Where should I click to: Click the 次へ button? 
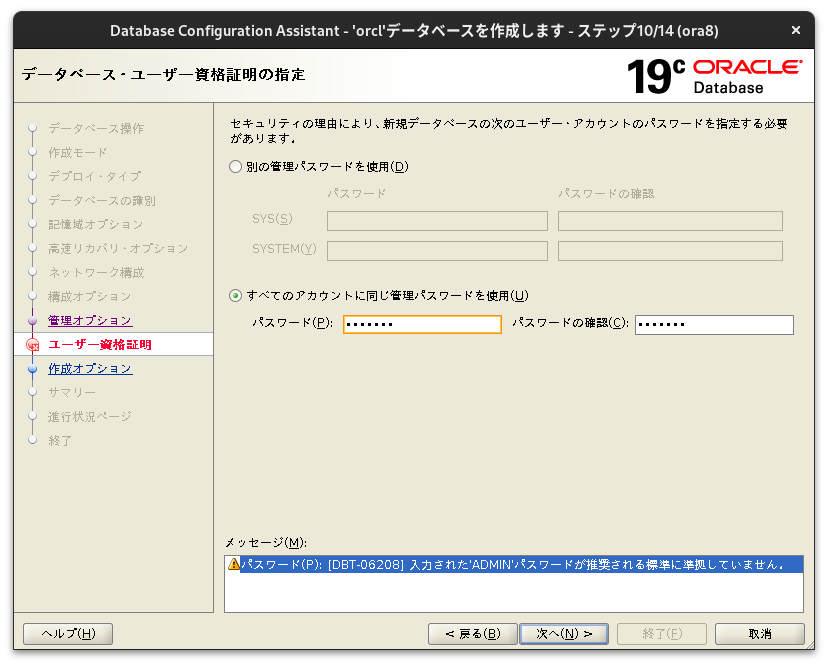click(564, 633)
